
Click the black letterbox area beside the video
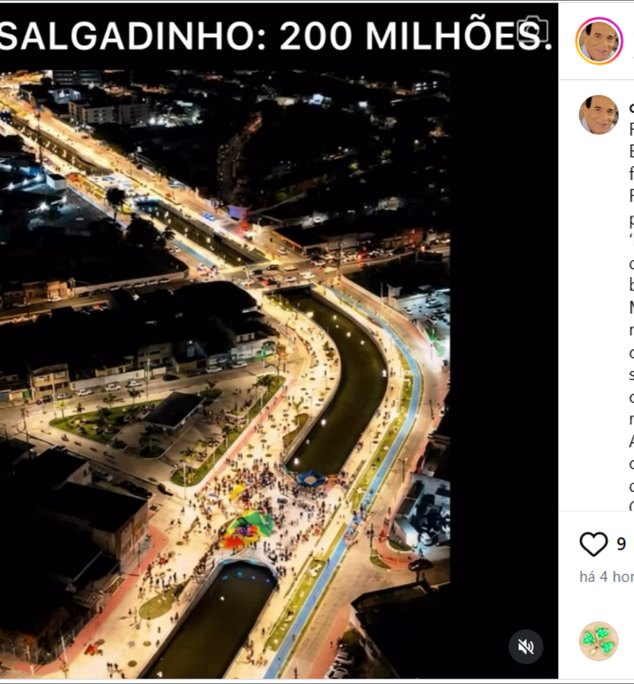504,349
